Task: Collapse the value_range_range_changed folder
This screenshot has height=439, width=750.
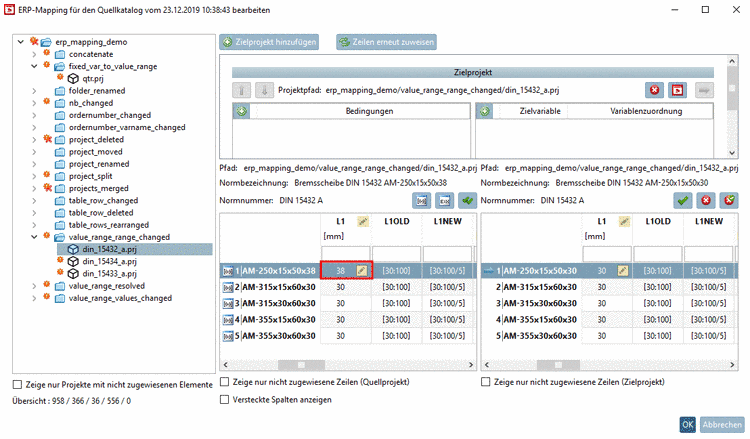Action: point(34,237)
